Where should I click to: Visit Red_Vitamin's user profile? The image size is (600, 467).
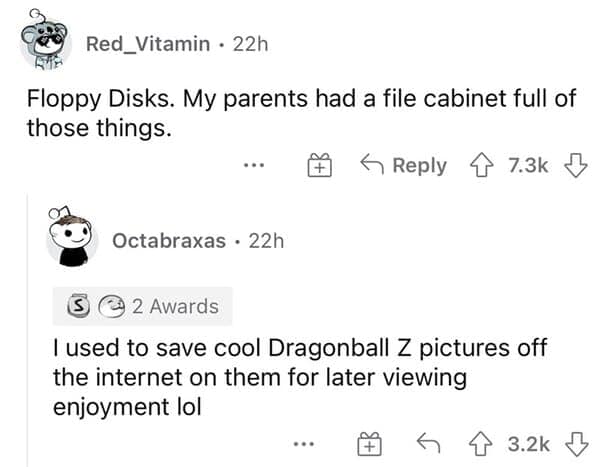pos(147,43)
